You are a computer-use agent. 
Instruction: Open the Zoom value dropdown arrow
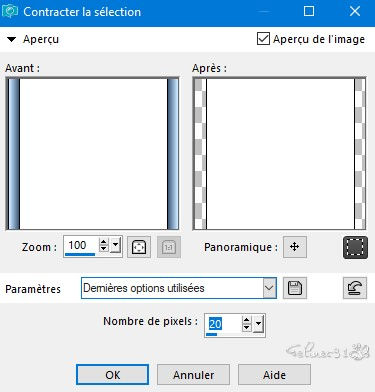(116, 246)
